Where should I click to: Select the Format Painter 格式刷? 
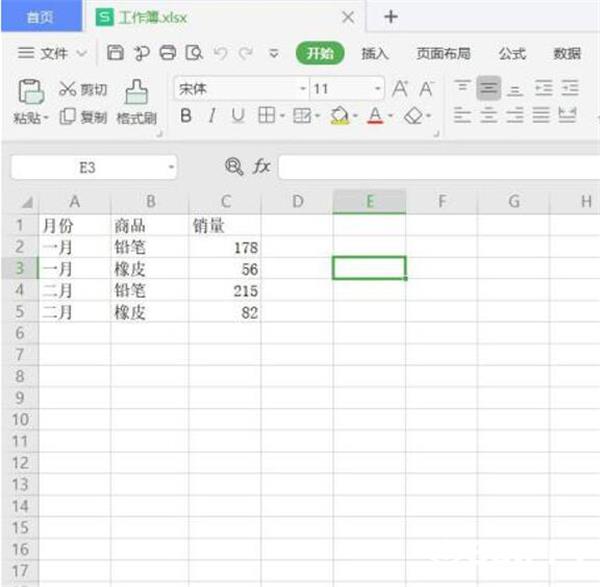pyautogui.click(x=137, y=102)
